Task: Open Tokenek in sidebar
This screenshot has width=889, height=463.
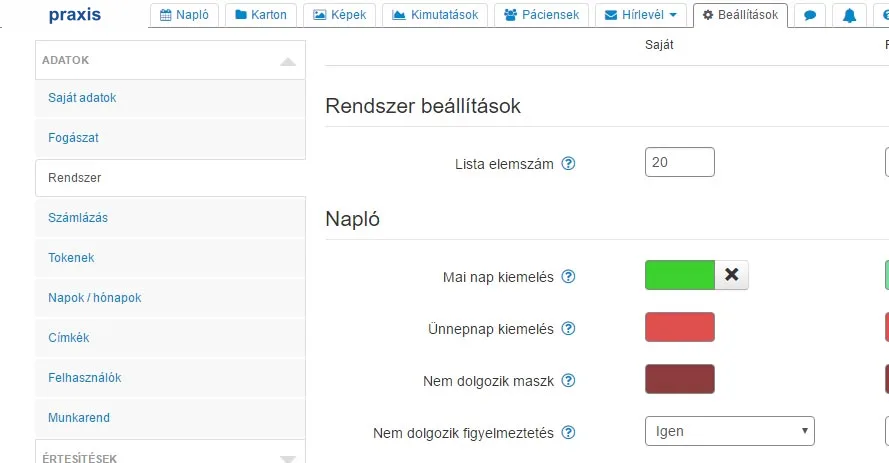Action: pos(170,258)
